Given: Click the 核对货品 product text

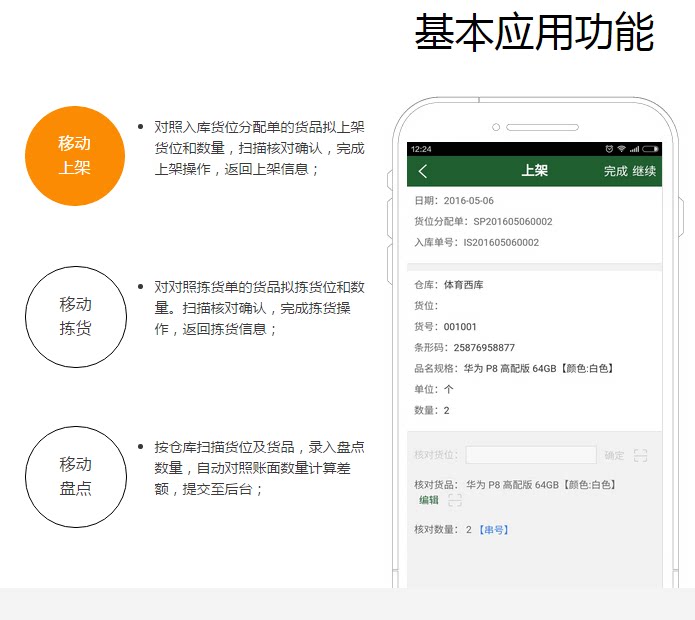Looking at the screenshot, I should [x=541, y=485].
